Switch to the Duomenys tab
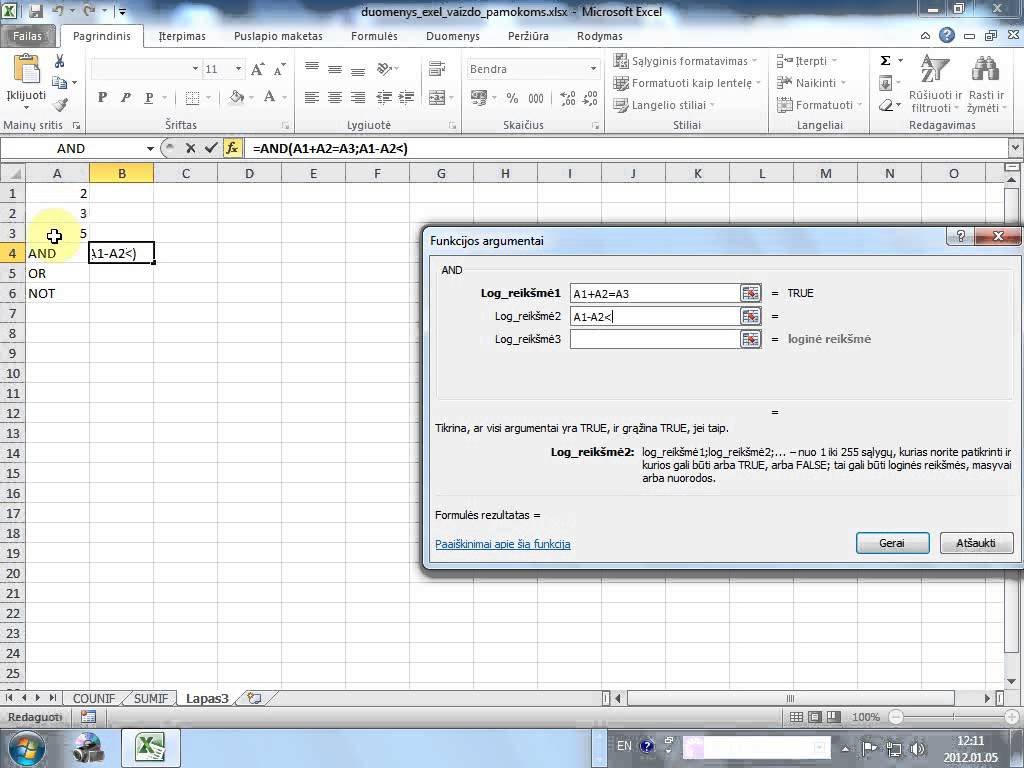Viewport: 1024px width, 768px height. (453, 36)
